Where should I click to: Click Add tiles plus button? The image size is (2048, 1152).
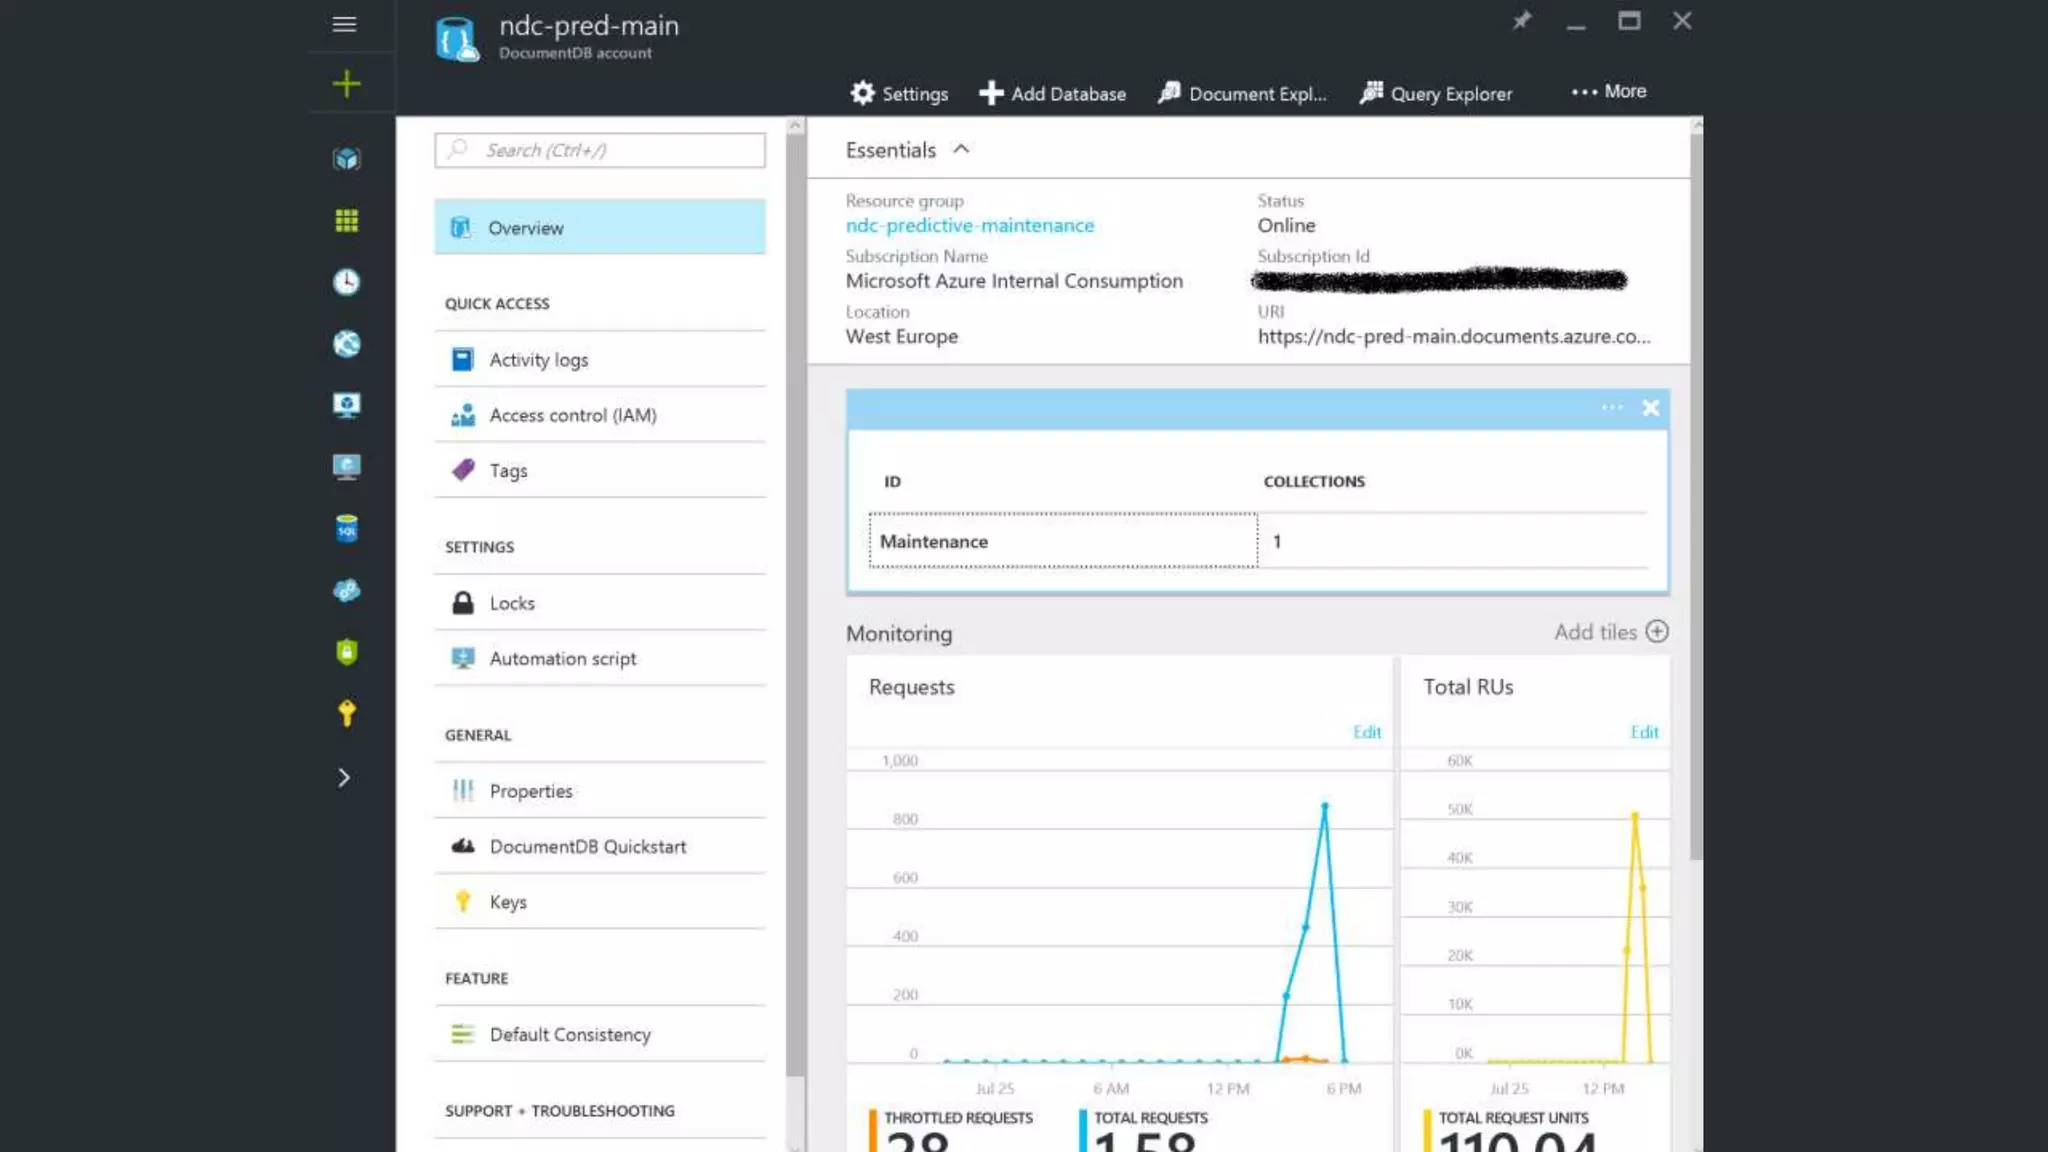pyautogui.click(x=1656, y=632)
